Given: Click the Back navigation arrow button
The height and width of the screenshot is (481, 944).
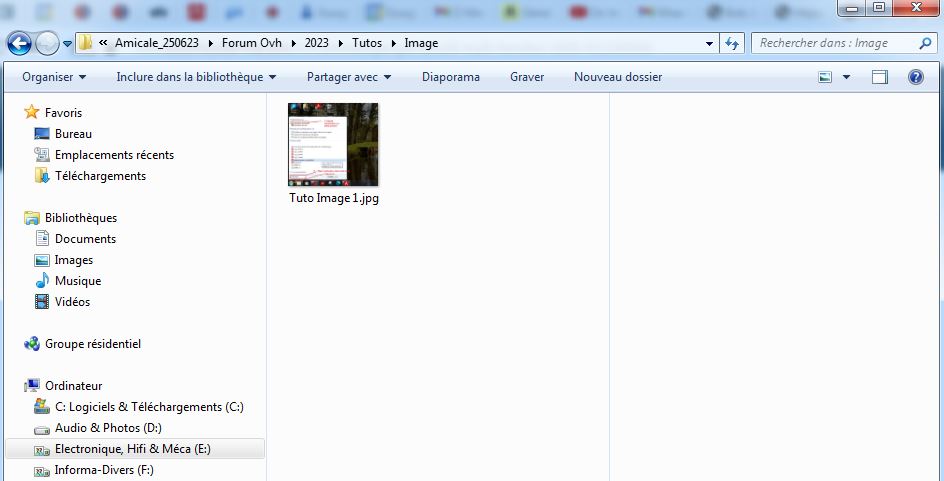Looking at the screenshot, I should tap(19, 44).
